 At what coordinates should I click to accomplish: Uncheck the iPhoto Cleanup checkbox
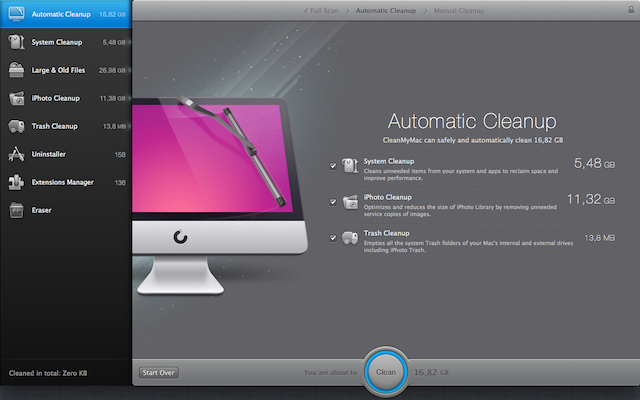pyautogui.click(x=333, y=202)
